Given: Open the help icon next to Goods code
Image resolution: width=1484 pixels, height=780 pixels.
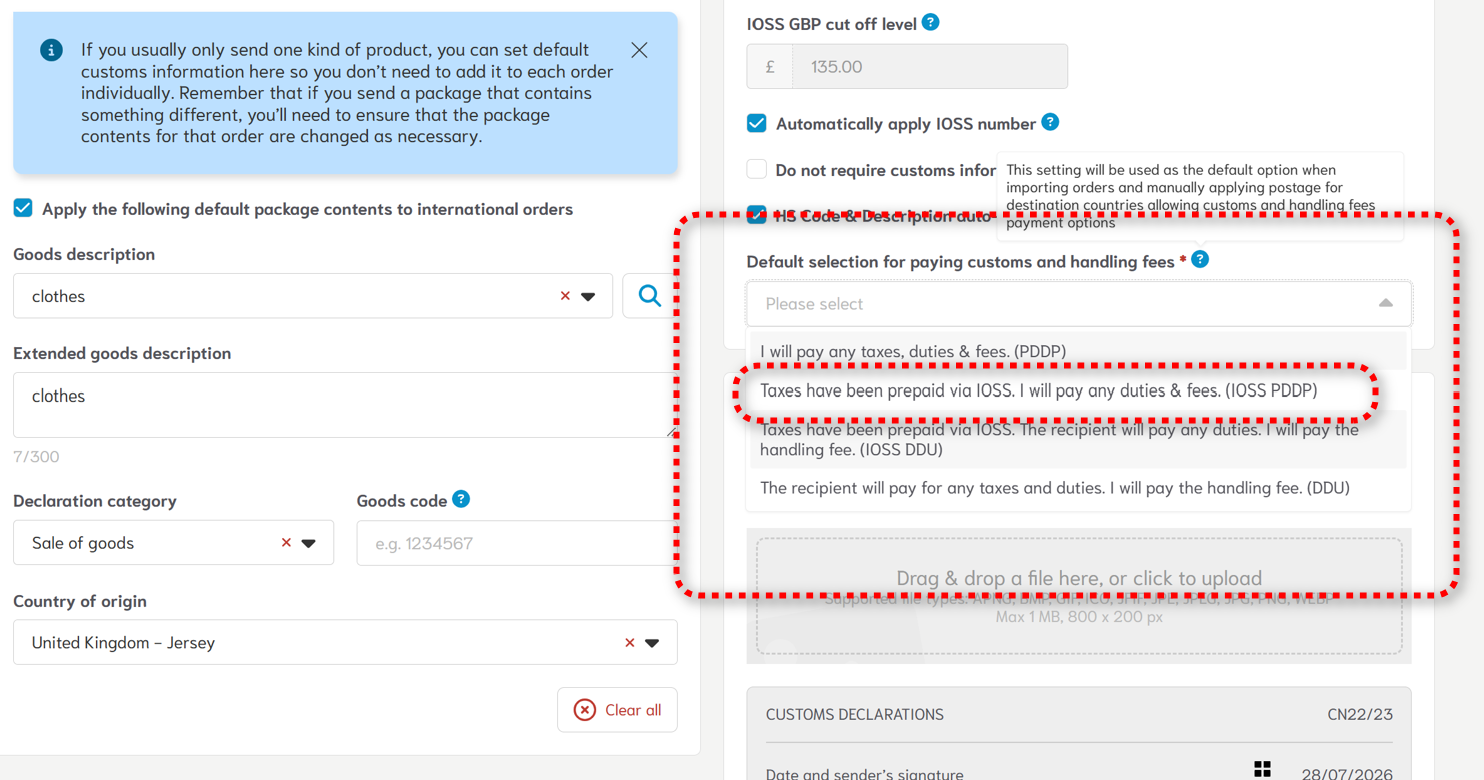Looking at the screenshot, I should (x=460, y=499).
